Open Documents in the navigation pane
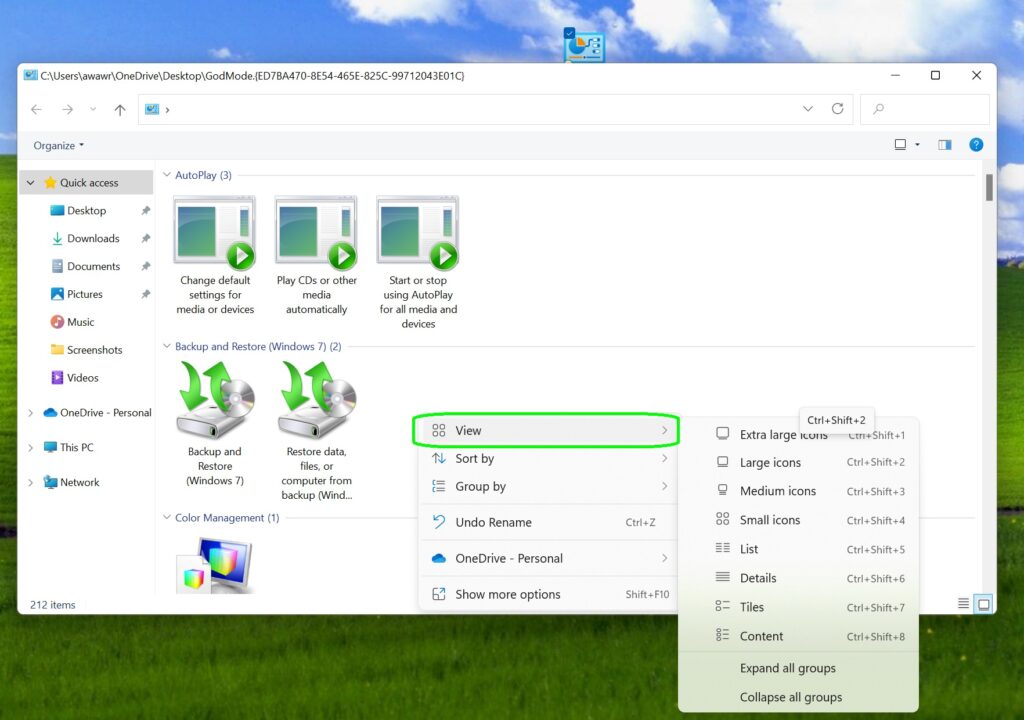This screenshot has height=720, width=1024. click(93, 266)
